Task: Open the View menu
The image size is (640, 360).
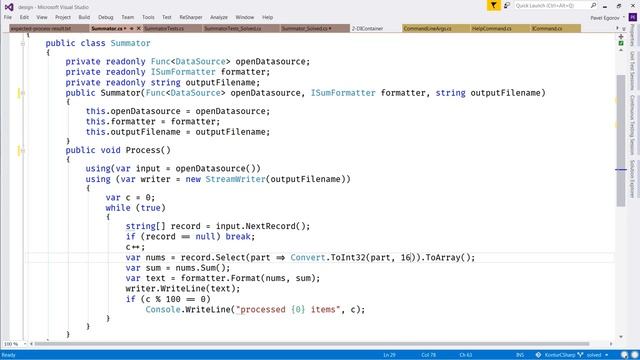Action: 42,18
